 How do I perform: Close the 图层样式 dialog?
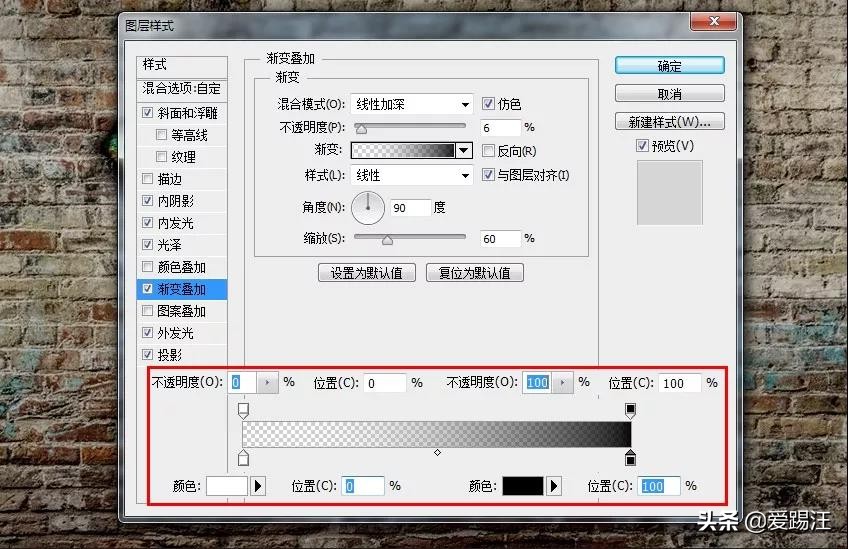coord(713,21)
